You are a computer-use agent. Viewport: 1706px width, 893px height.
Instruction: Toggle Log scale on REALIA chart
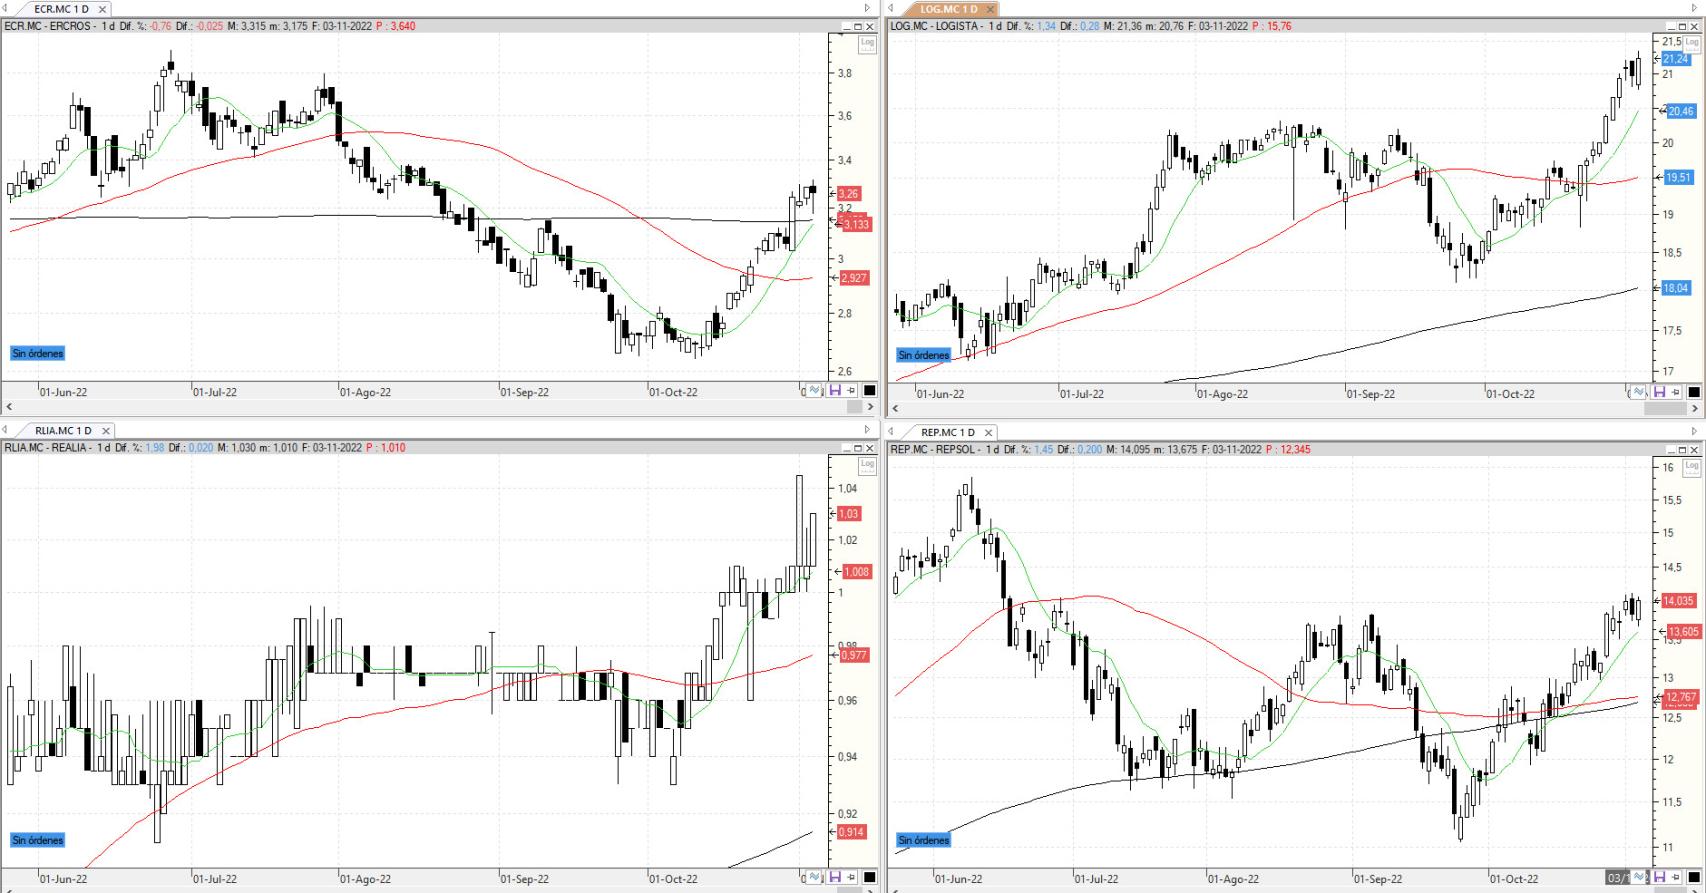(x=867, y=465)
